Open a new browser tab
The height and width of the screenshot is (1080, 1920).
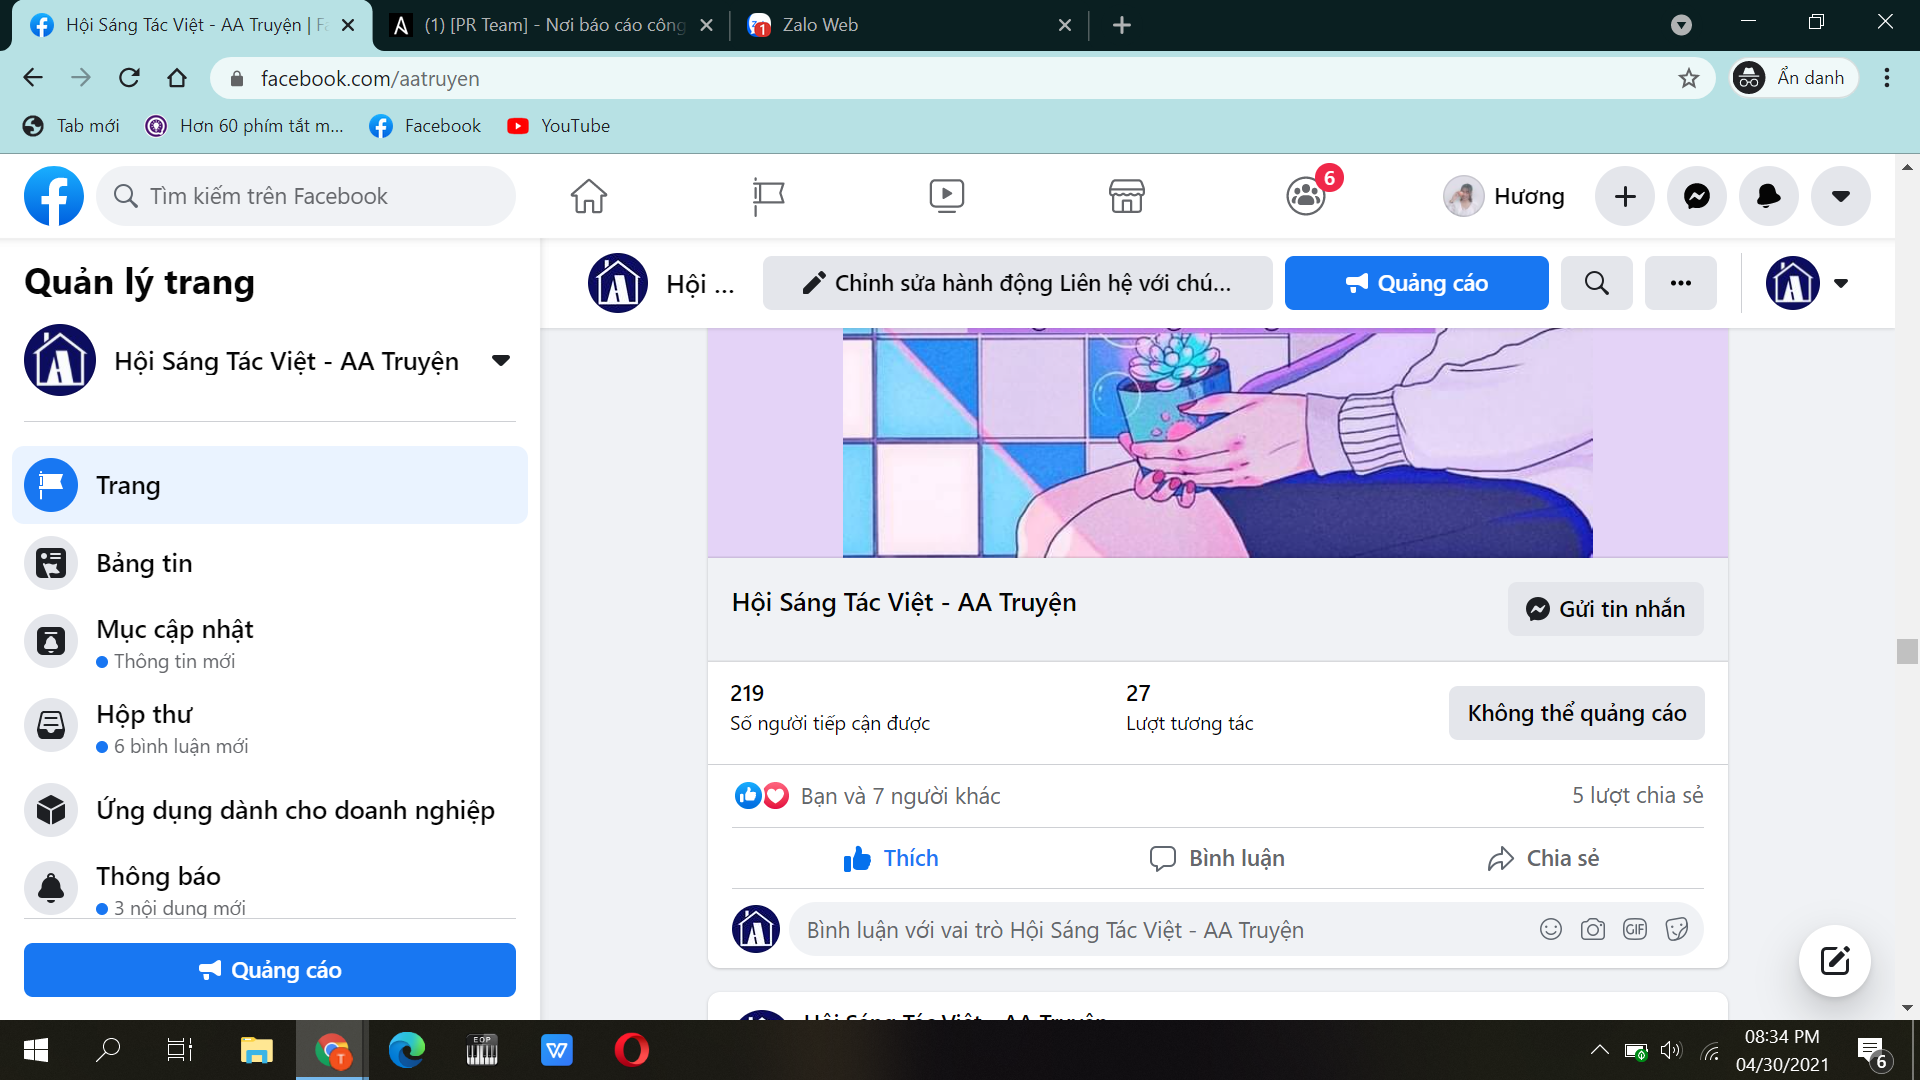coord(1121,25)
